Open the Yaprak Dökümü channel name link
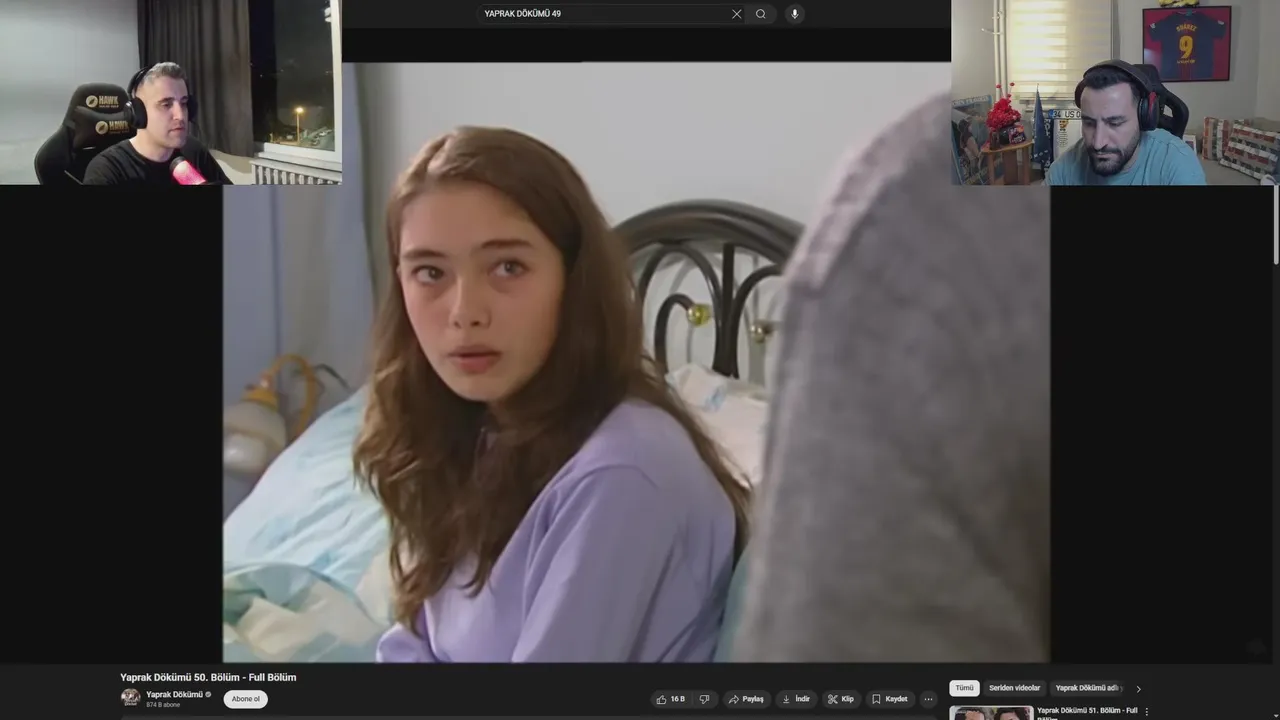This screenshot has height=720, width=1280. click(174, 694)
